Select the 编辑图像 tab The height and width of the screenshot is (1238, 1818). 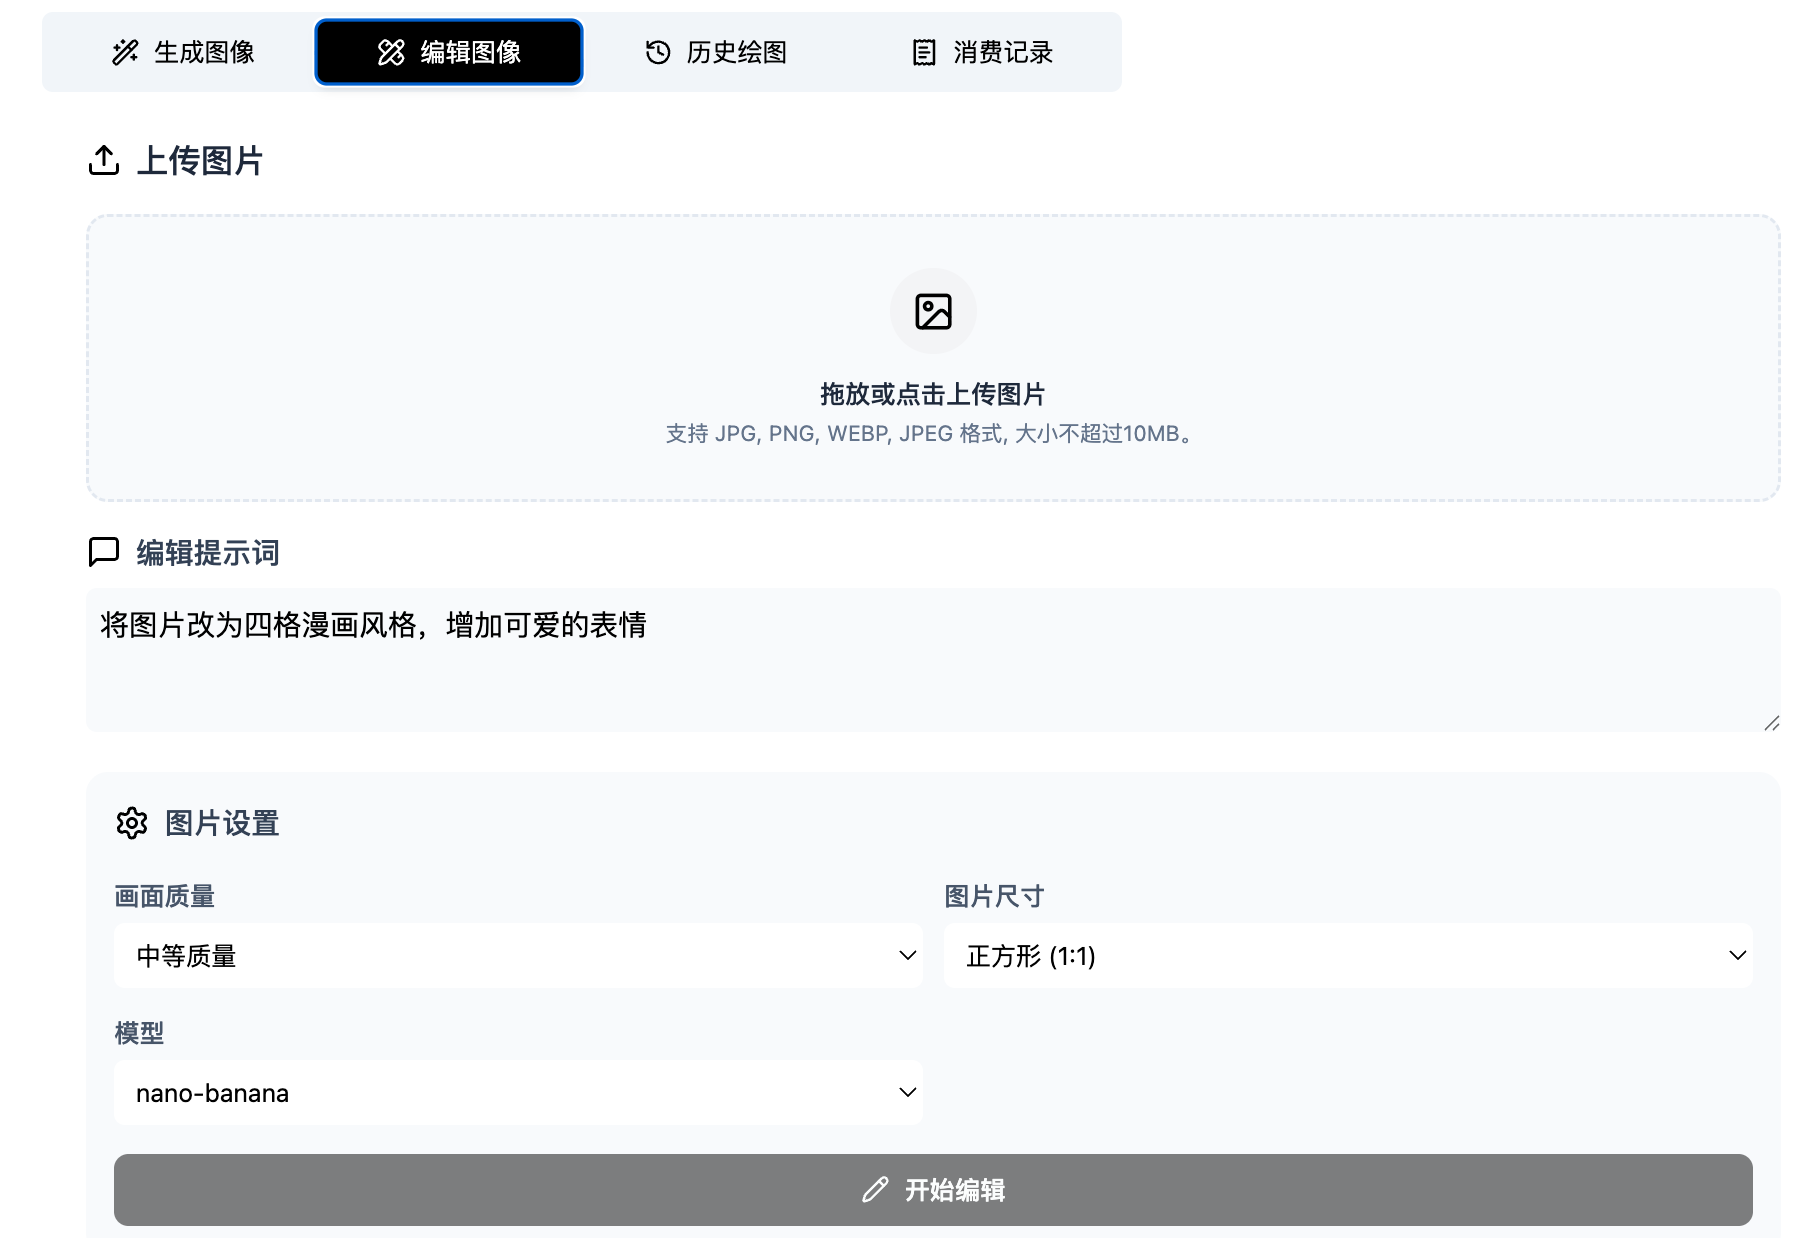coord(449,52)
